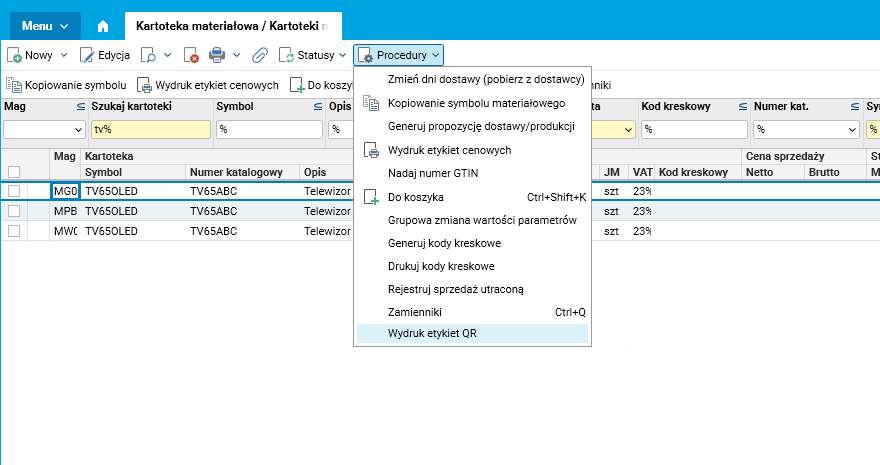This screenshot has width=880, height=465.
Task: Select 'Wydruk etykiet QR' menu entry
Action: (433, 333)
